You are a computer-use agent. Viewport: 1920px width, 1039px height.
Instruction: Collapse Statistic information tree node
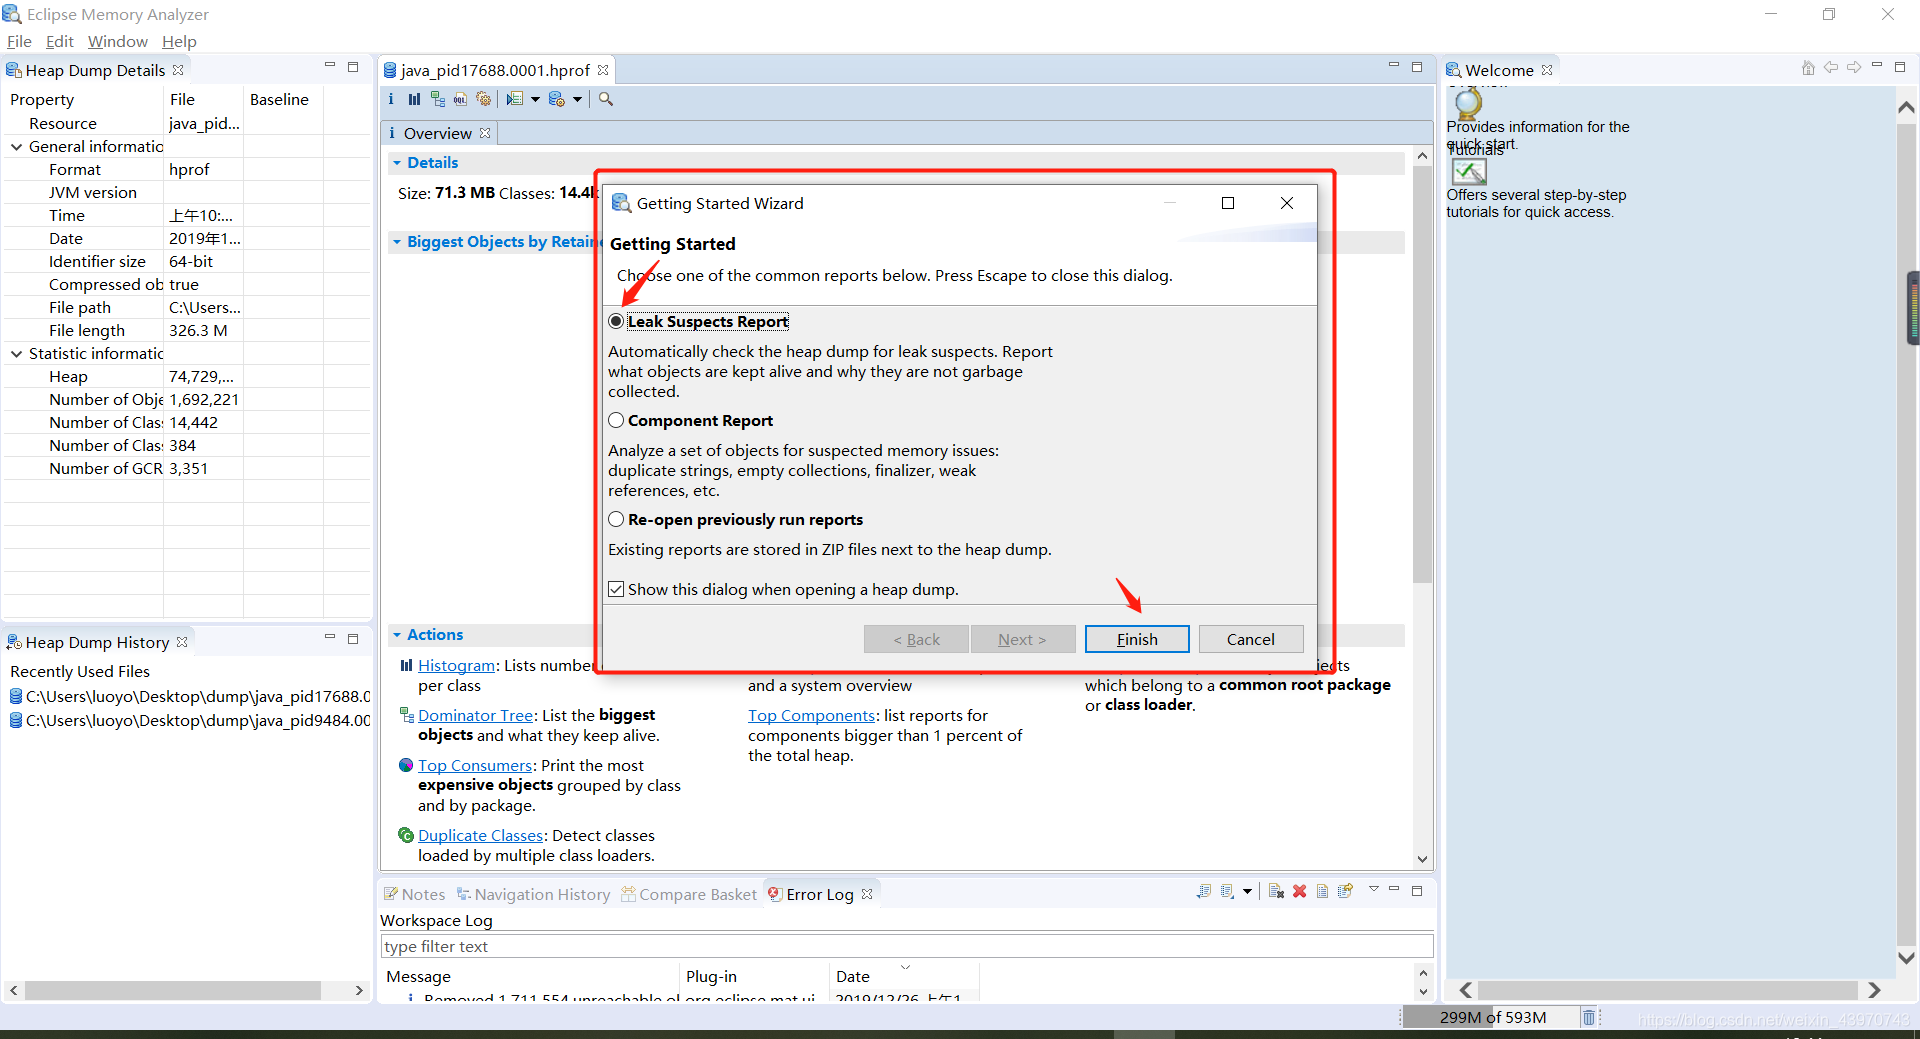[x=16, y=353]
